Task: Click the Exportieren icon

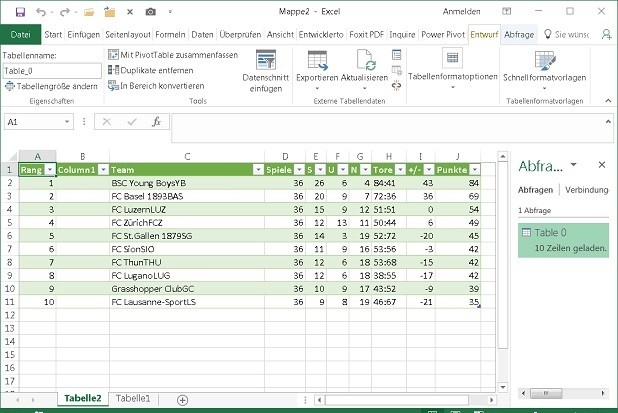Action: (317, 60)
